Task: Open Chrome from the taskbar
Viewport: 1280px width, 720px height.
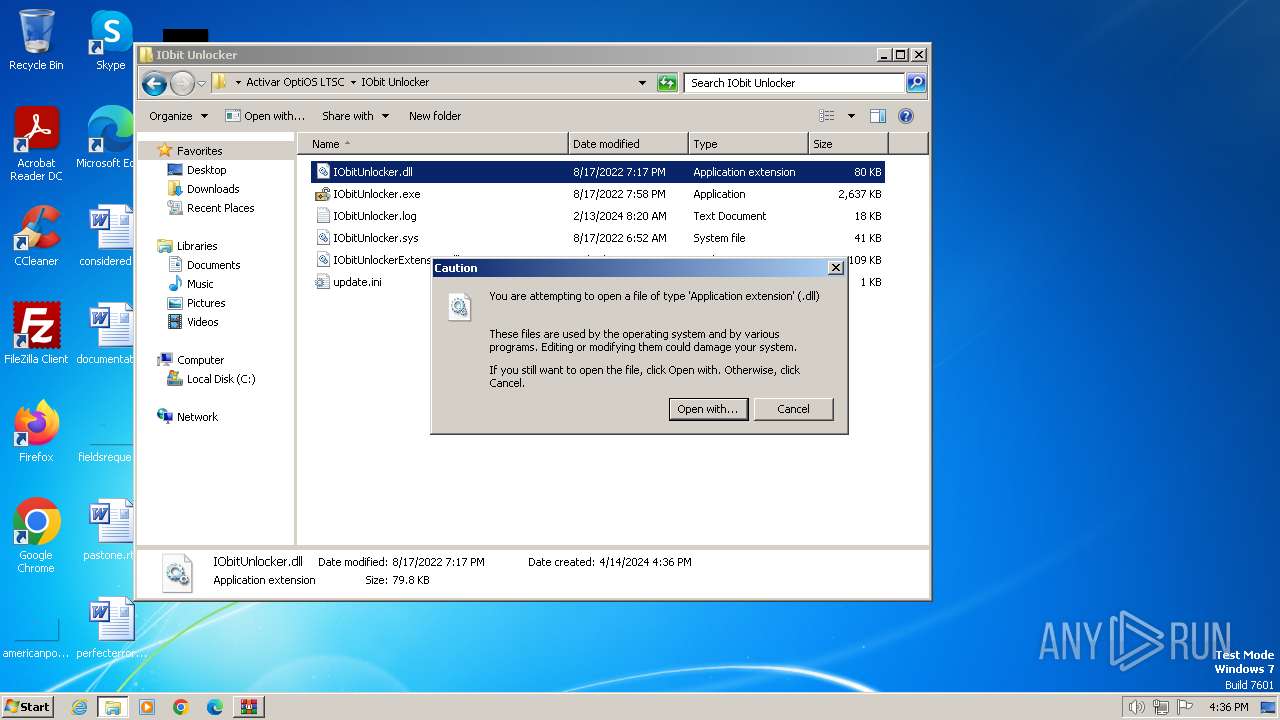Action: click(x=181, y=707)
